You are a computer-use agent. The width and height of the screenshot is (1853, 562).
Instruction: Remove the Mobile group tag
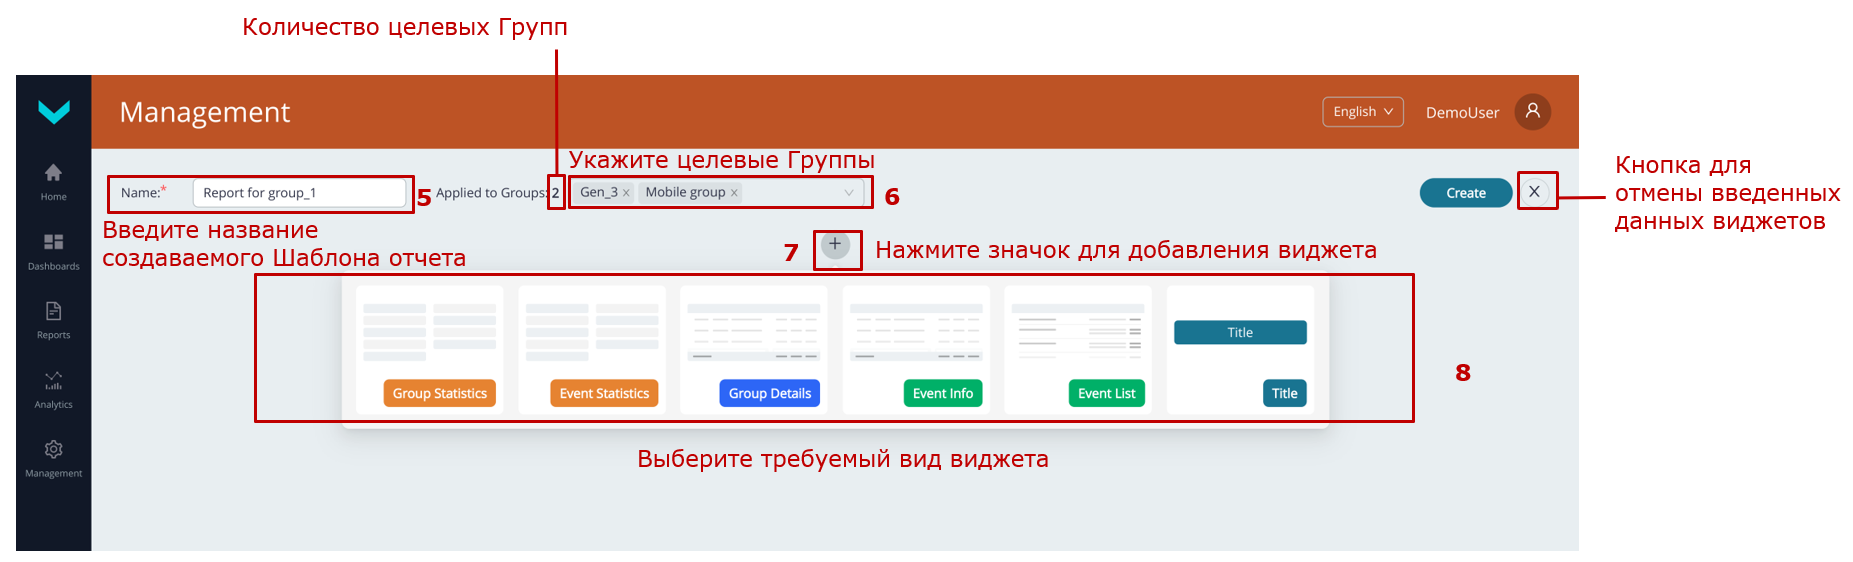(x=734, y=193)
